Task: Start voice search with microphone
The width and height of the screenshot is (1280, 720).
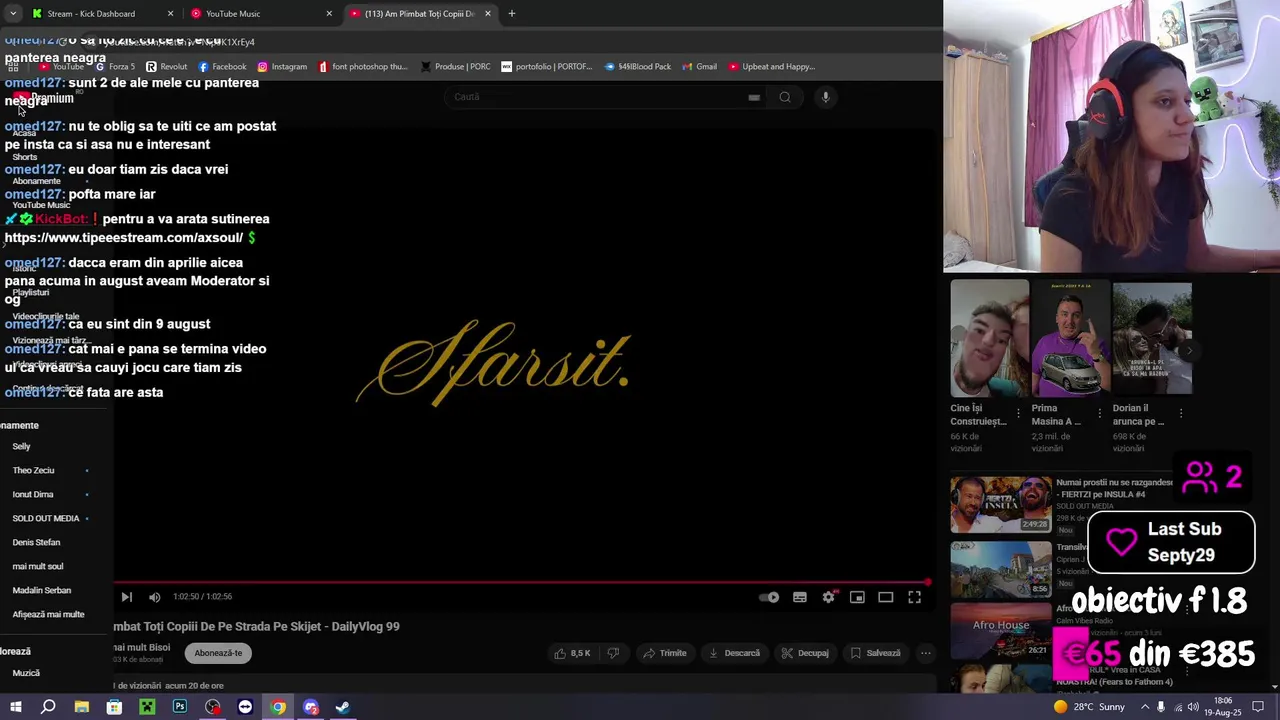Action: [x=825, y=97]
